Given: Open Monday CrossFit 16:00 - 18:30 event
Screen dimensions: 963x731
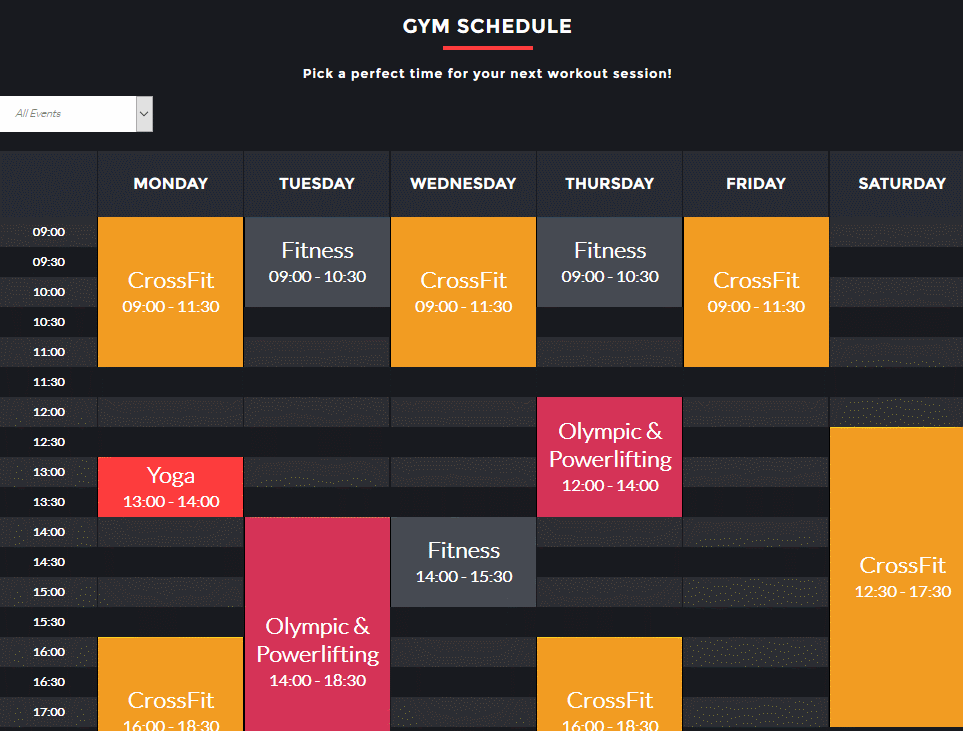Looking at the screenshot, I should [x=171, y=684].
